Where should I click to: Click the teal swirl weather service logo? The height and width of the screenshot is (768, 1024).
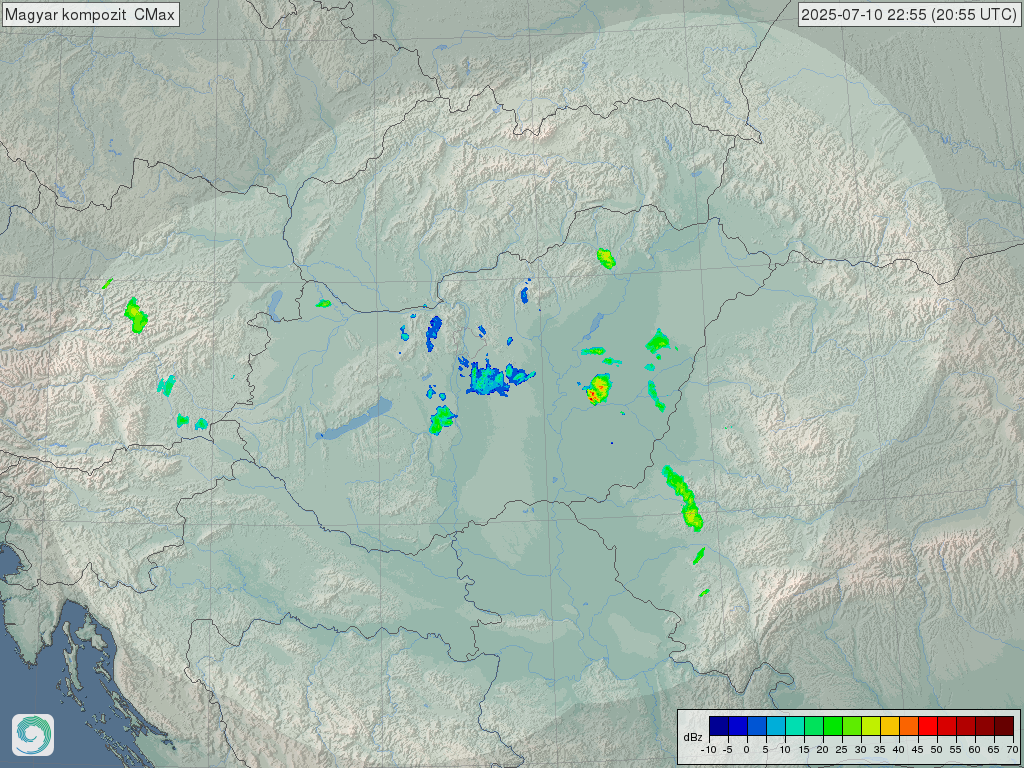point(33,735)
